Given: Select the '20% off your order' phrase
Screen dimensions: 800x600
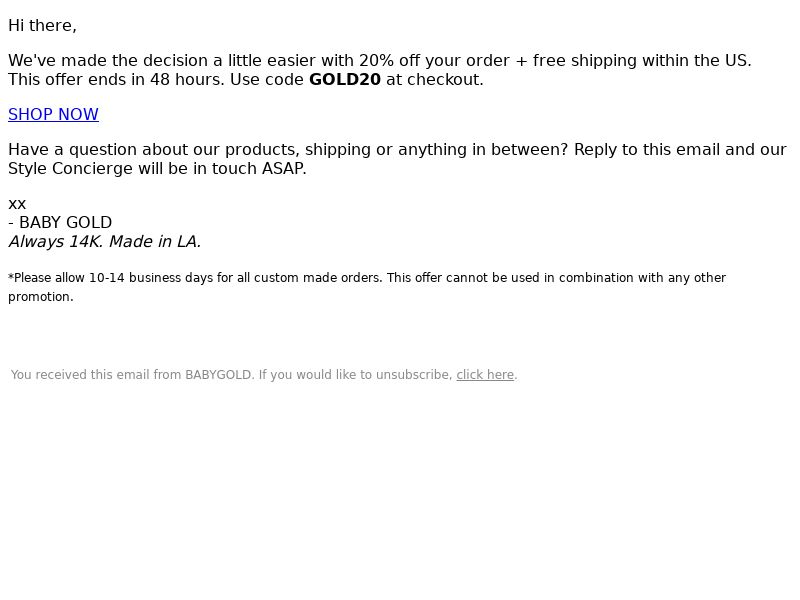Looking at the screenshot, I should pos(434,60).
